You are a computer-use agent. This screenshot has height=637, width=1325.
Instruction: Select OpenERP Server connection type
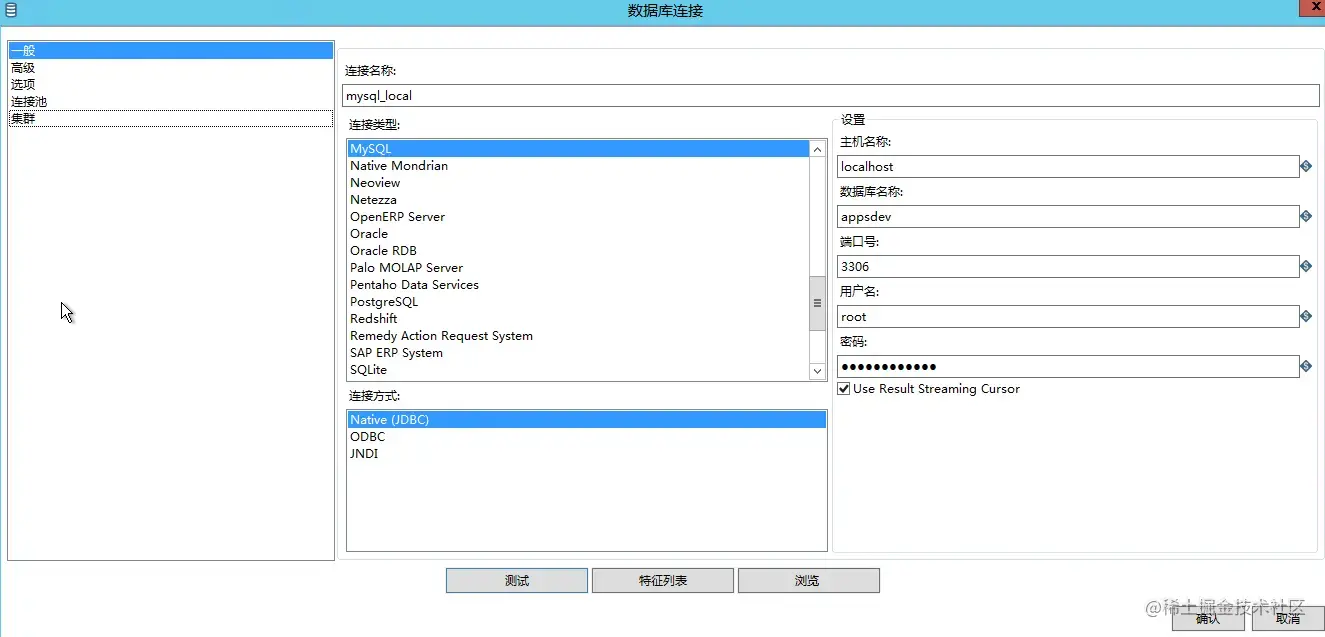pyautogui.click(x=578, y=217)
